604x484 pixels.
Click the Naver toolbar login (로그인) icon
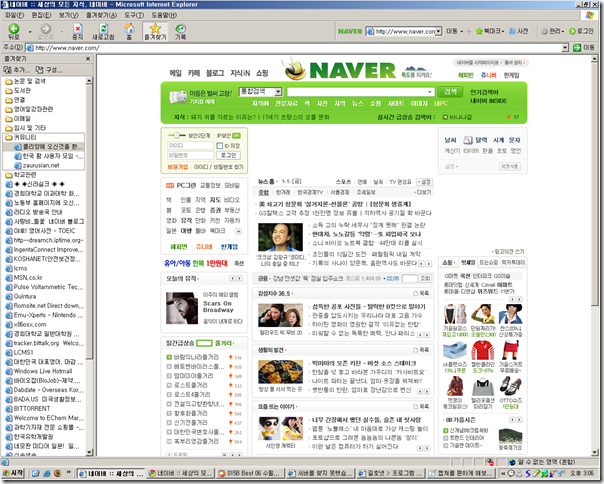572,31
